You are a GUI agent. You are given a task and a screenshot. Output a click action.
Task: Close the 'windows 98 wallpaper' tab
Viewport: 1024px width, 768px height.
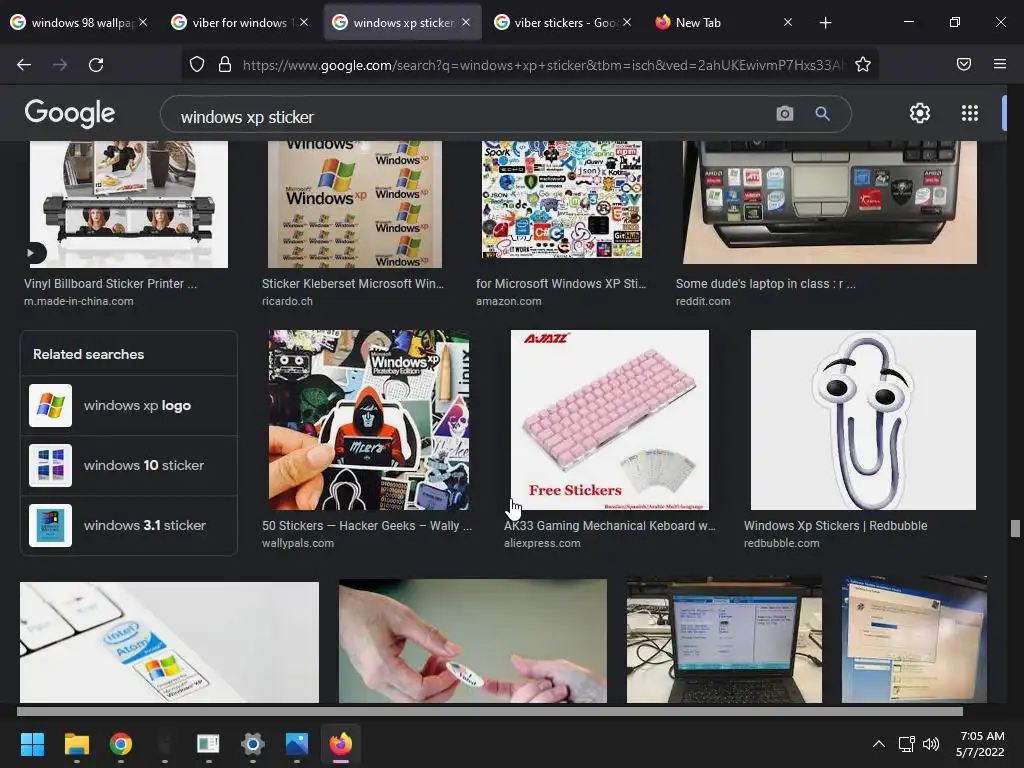click(x=143, y=22)
